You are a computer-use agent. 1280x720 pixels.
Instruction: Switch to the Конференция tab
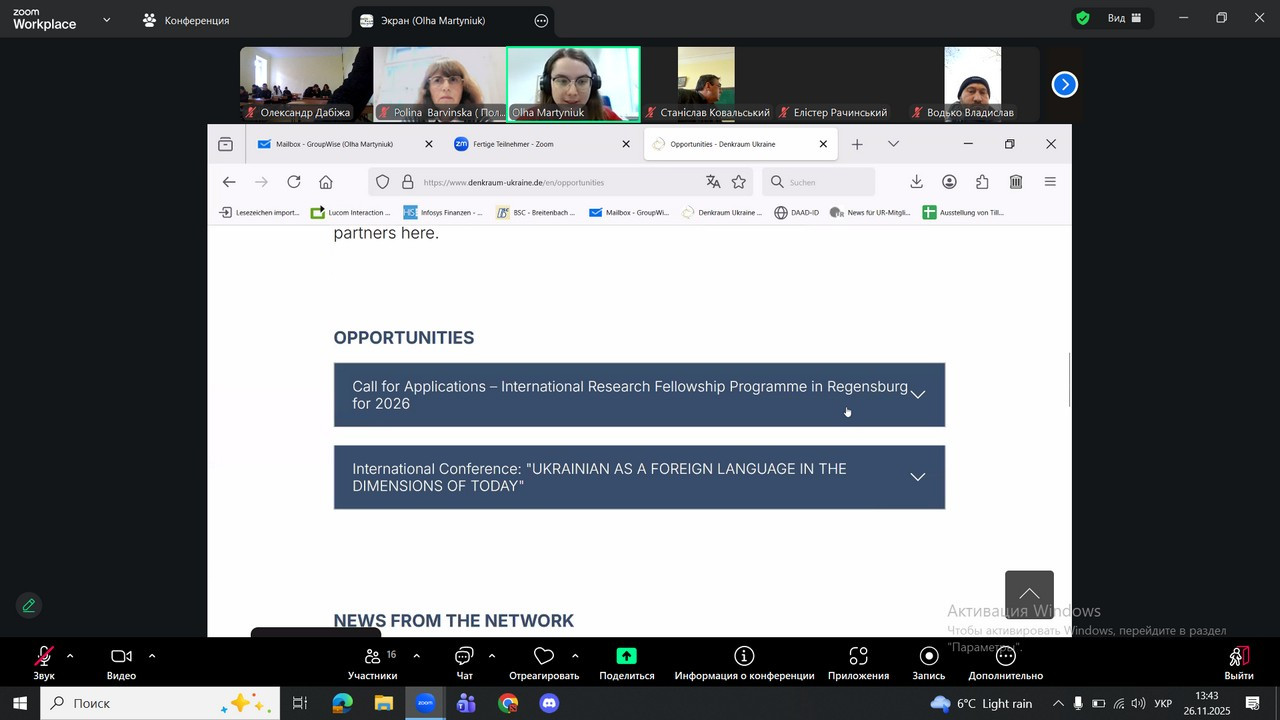point(186,20)
